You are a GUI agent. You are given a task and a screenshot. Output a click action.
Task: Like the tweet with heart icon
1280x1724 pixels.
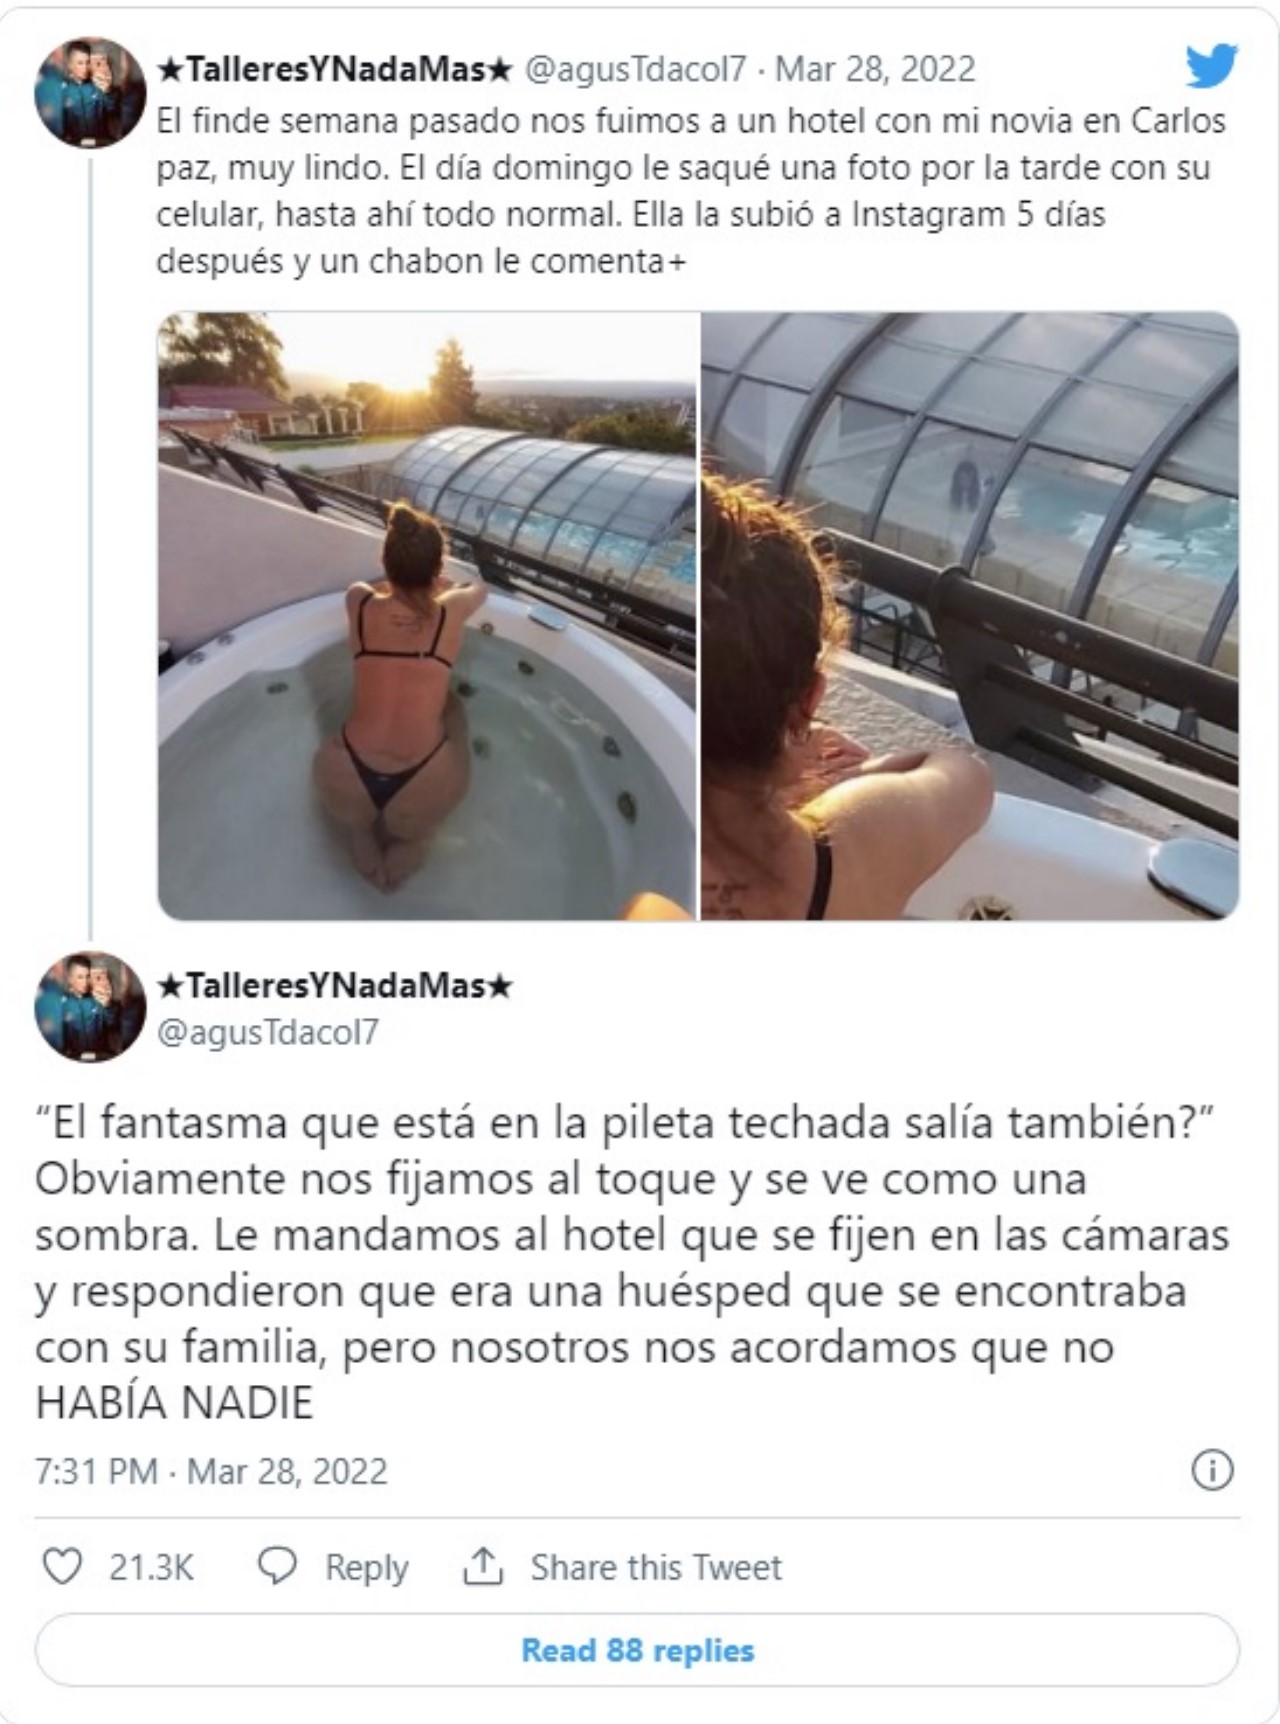[x=62, y=1566]
